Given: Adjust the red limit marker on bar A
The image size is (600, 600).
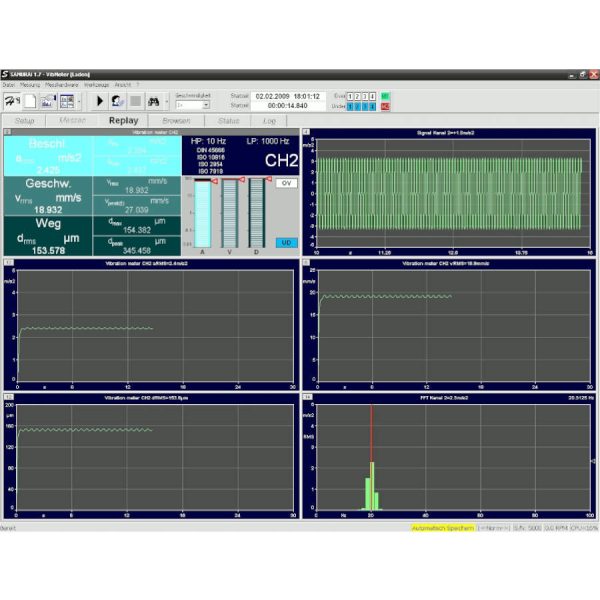Looking at the screenshot, I should pyautogui.click(x=215, y=181).
